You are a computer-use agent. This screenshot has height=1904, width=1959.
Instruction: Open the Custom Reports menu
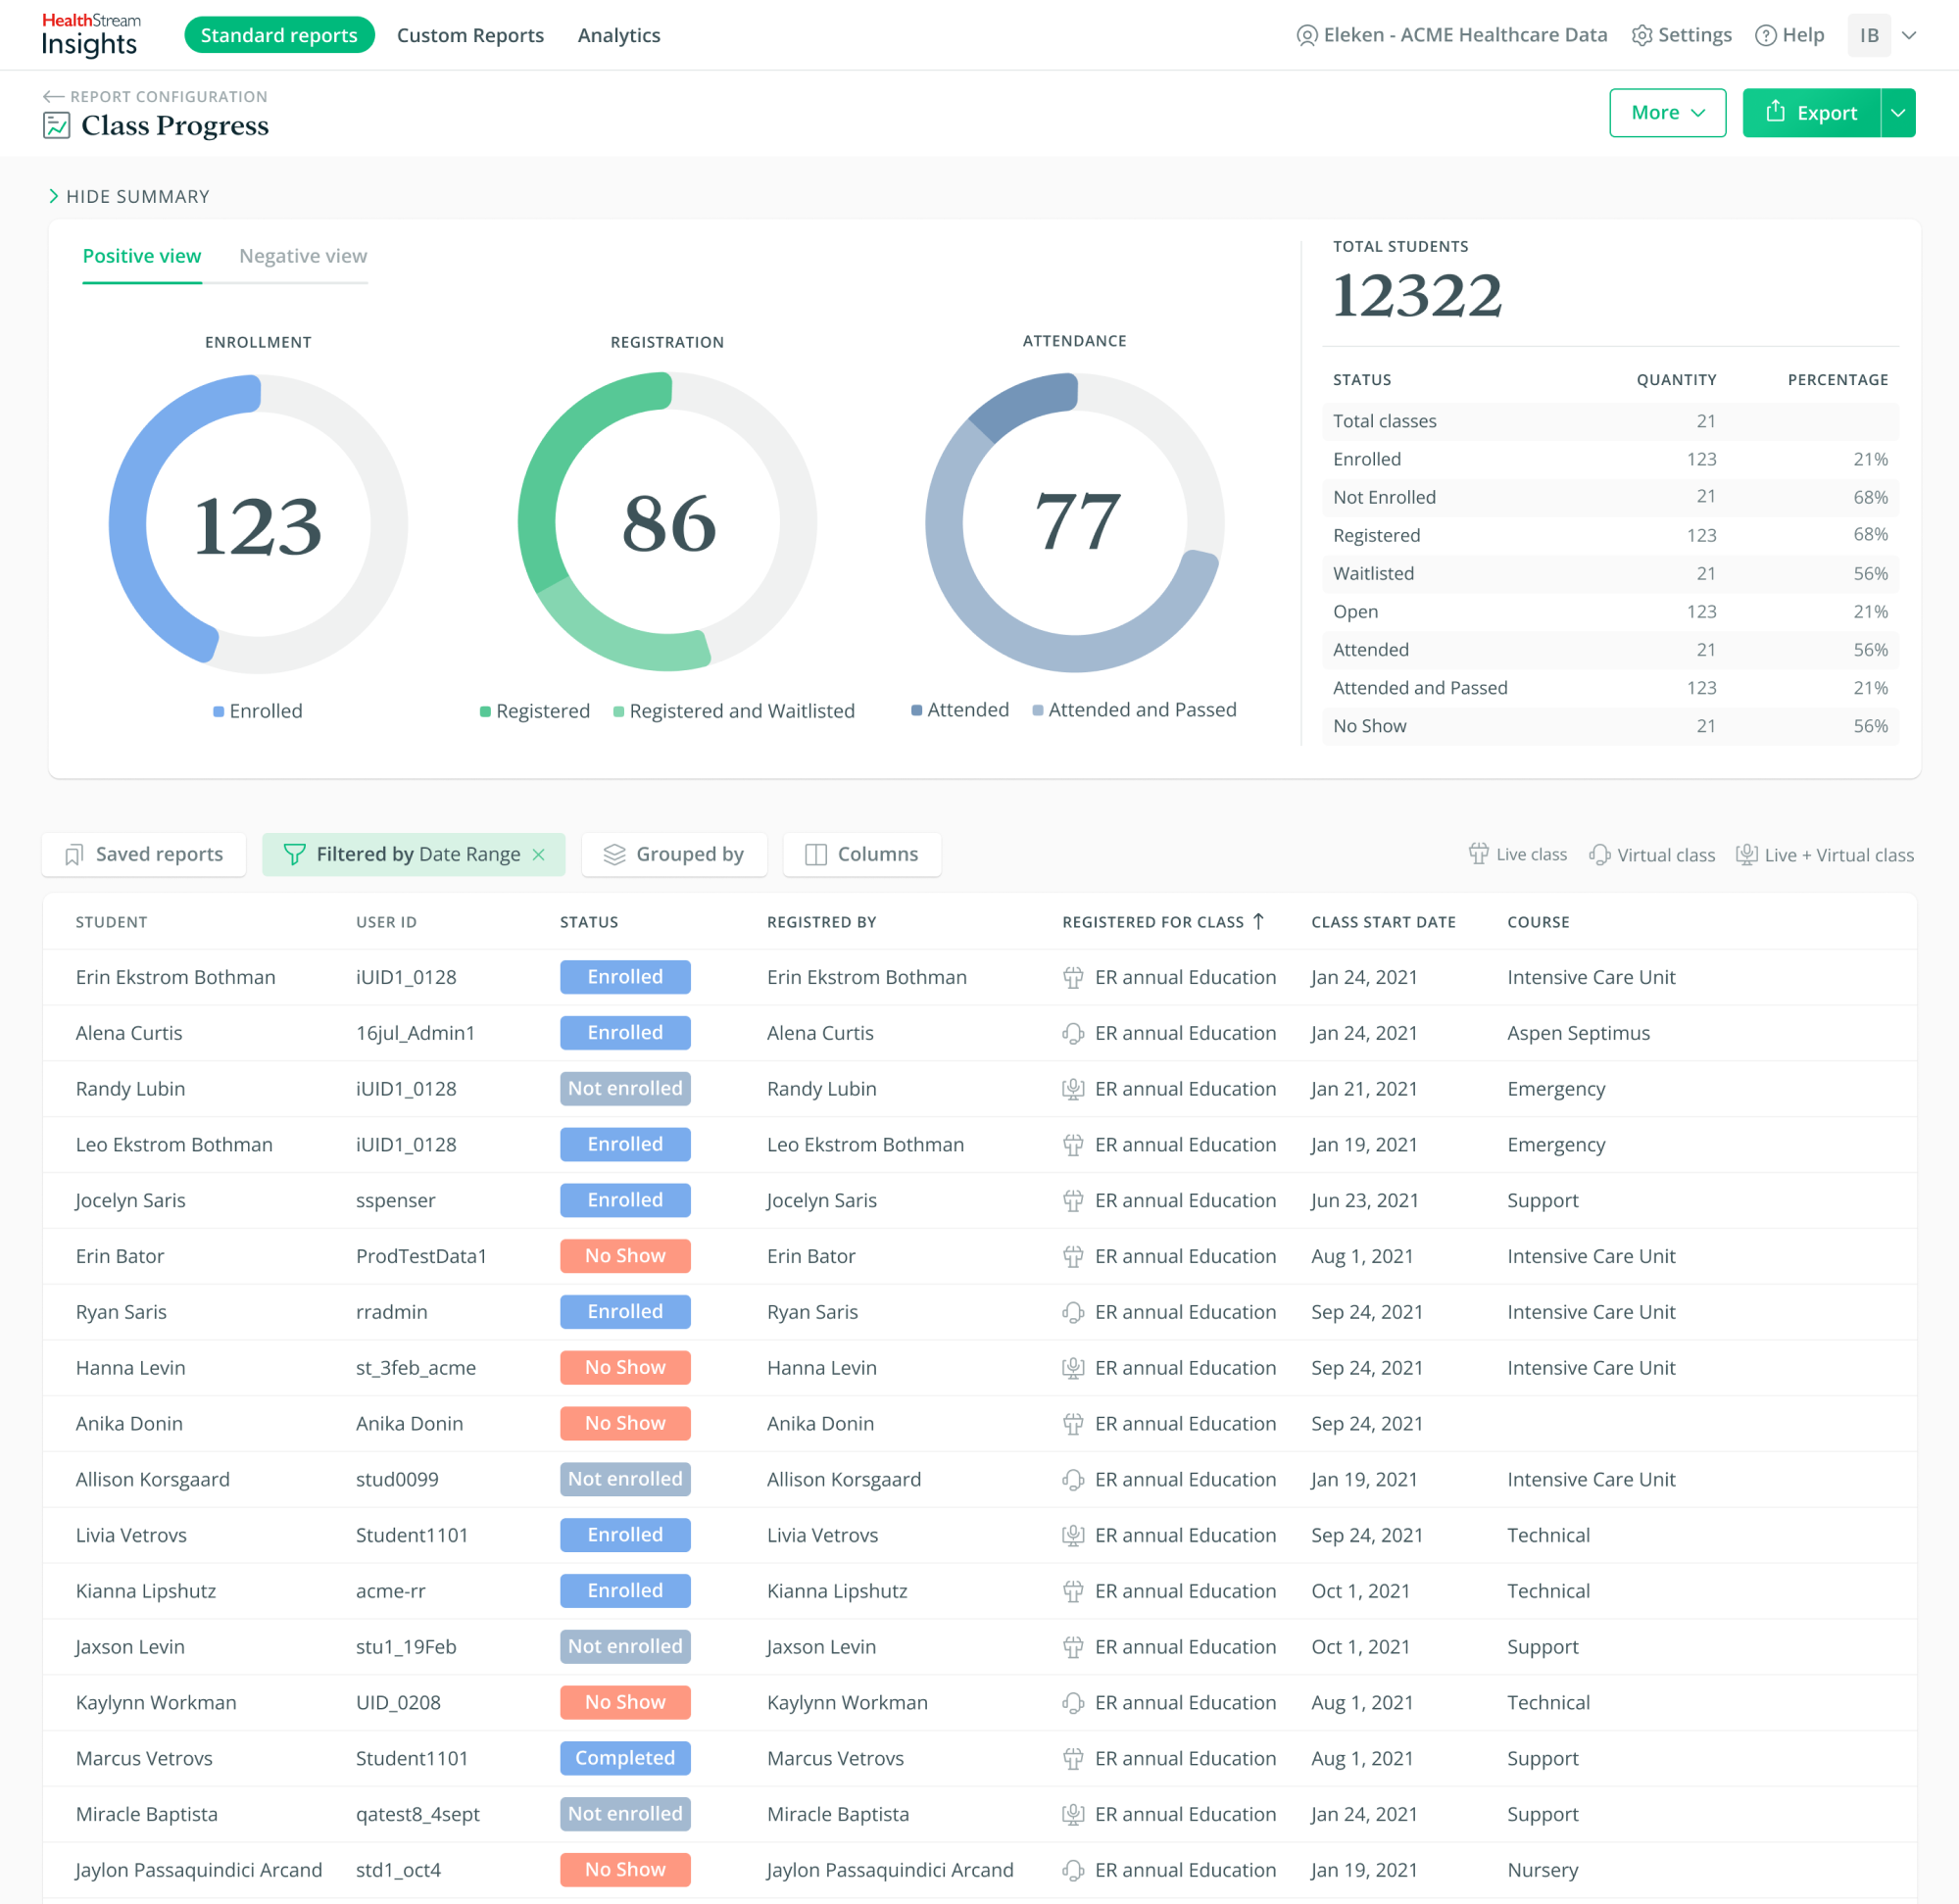click(x=470, y=34)
